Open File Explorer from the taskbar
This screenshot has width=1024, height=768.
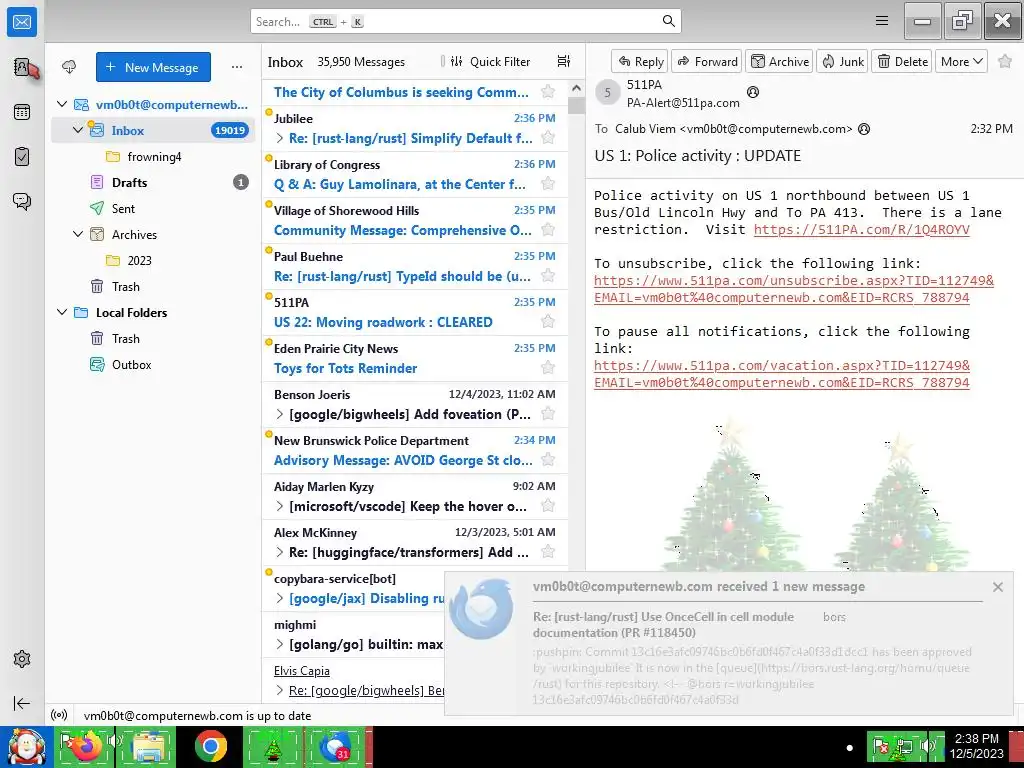tap(147, 746)
